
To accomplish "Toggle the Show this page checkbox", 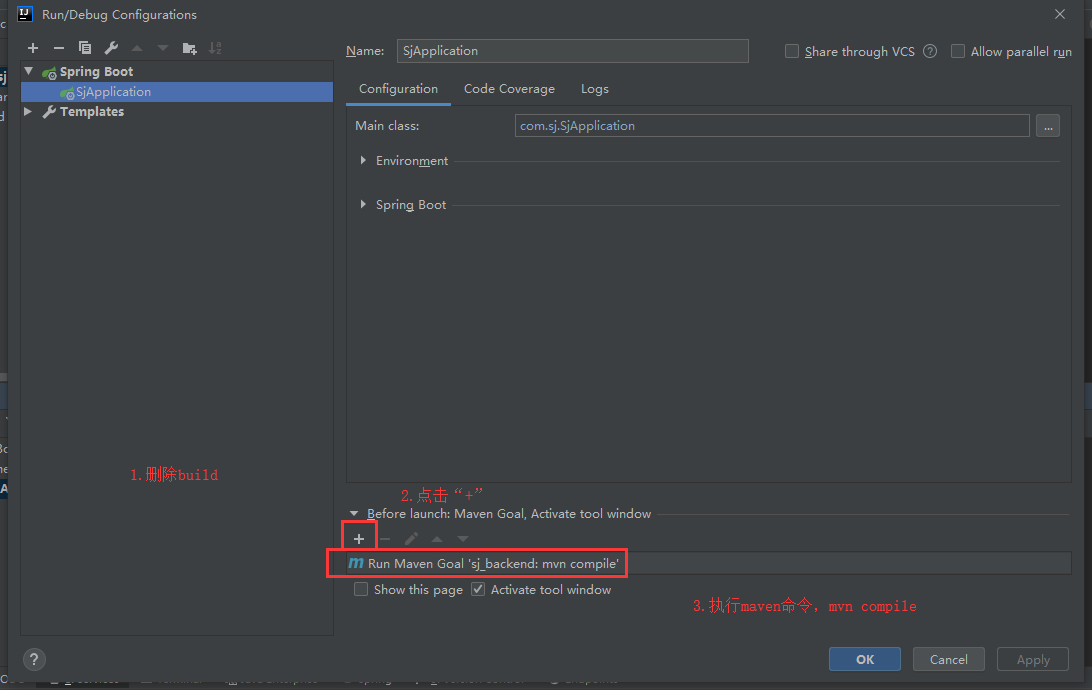I will (361, 590).
